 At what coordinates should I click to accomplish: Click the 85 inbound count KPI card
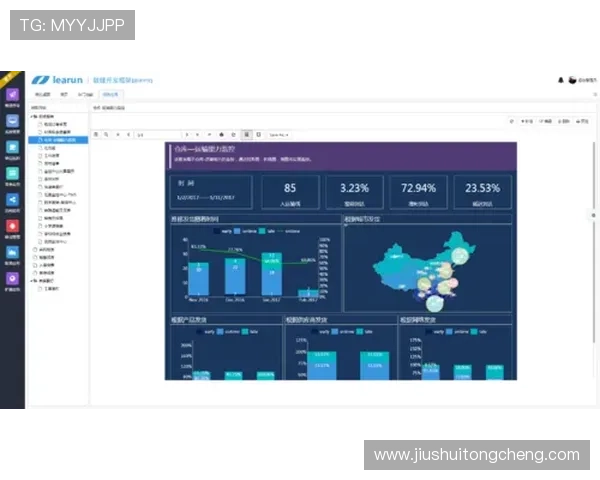click(290, 192)
